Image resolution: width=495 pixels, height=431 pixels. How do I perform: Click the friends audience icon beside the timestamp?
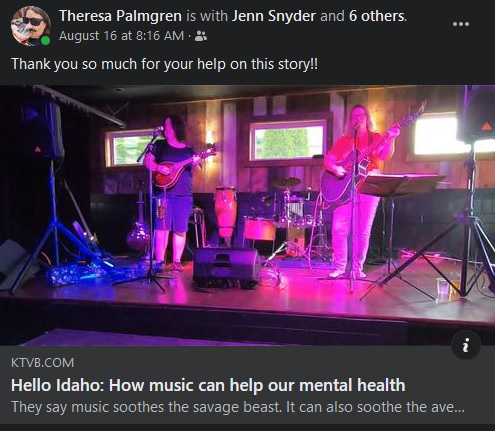point(201,36)
